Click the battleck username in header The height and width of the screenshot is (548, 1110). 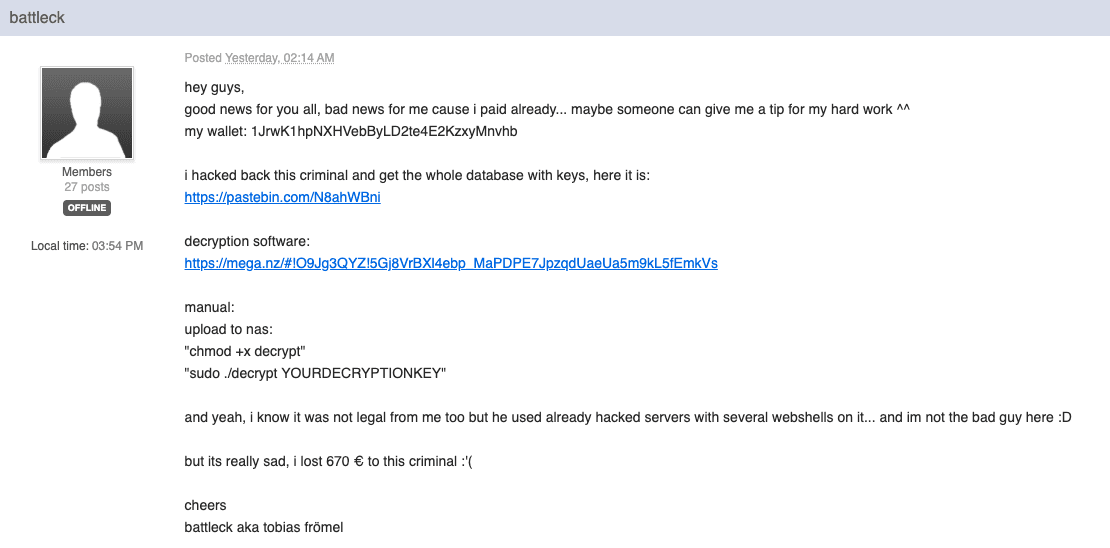tap(37, 18)
